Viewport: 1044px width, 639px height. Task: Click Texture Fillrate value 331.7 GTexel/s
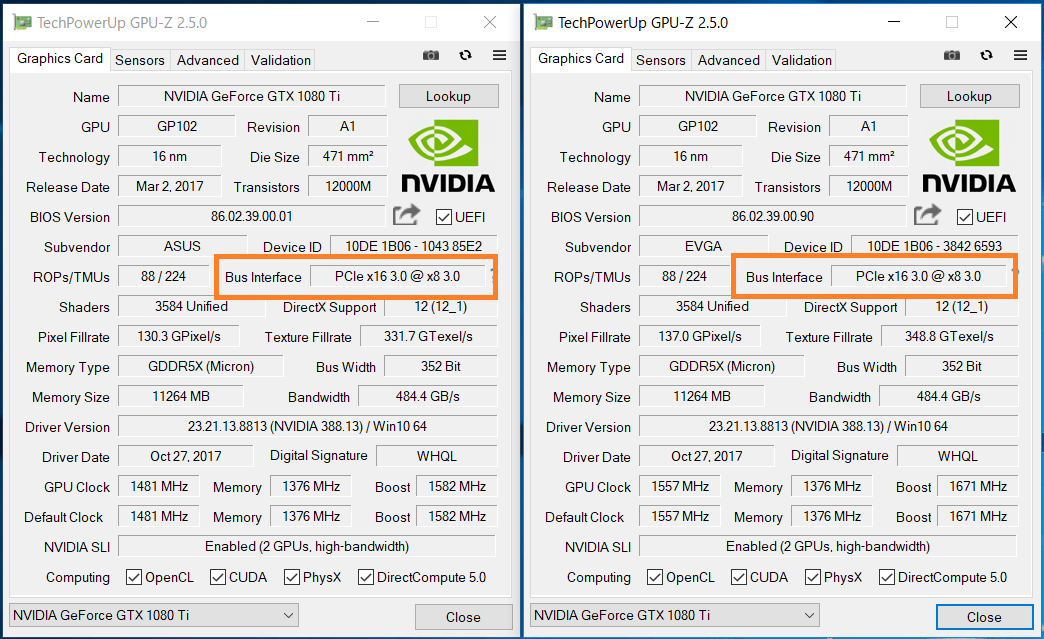point(428,336)
